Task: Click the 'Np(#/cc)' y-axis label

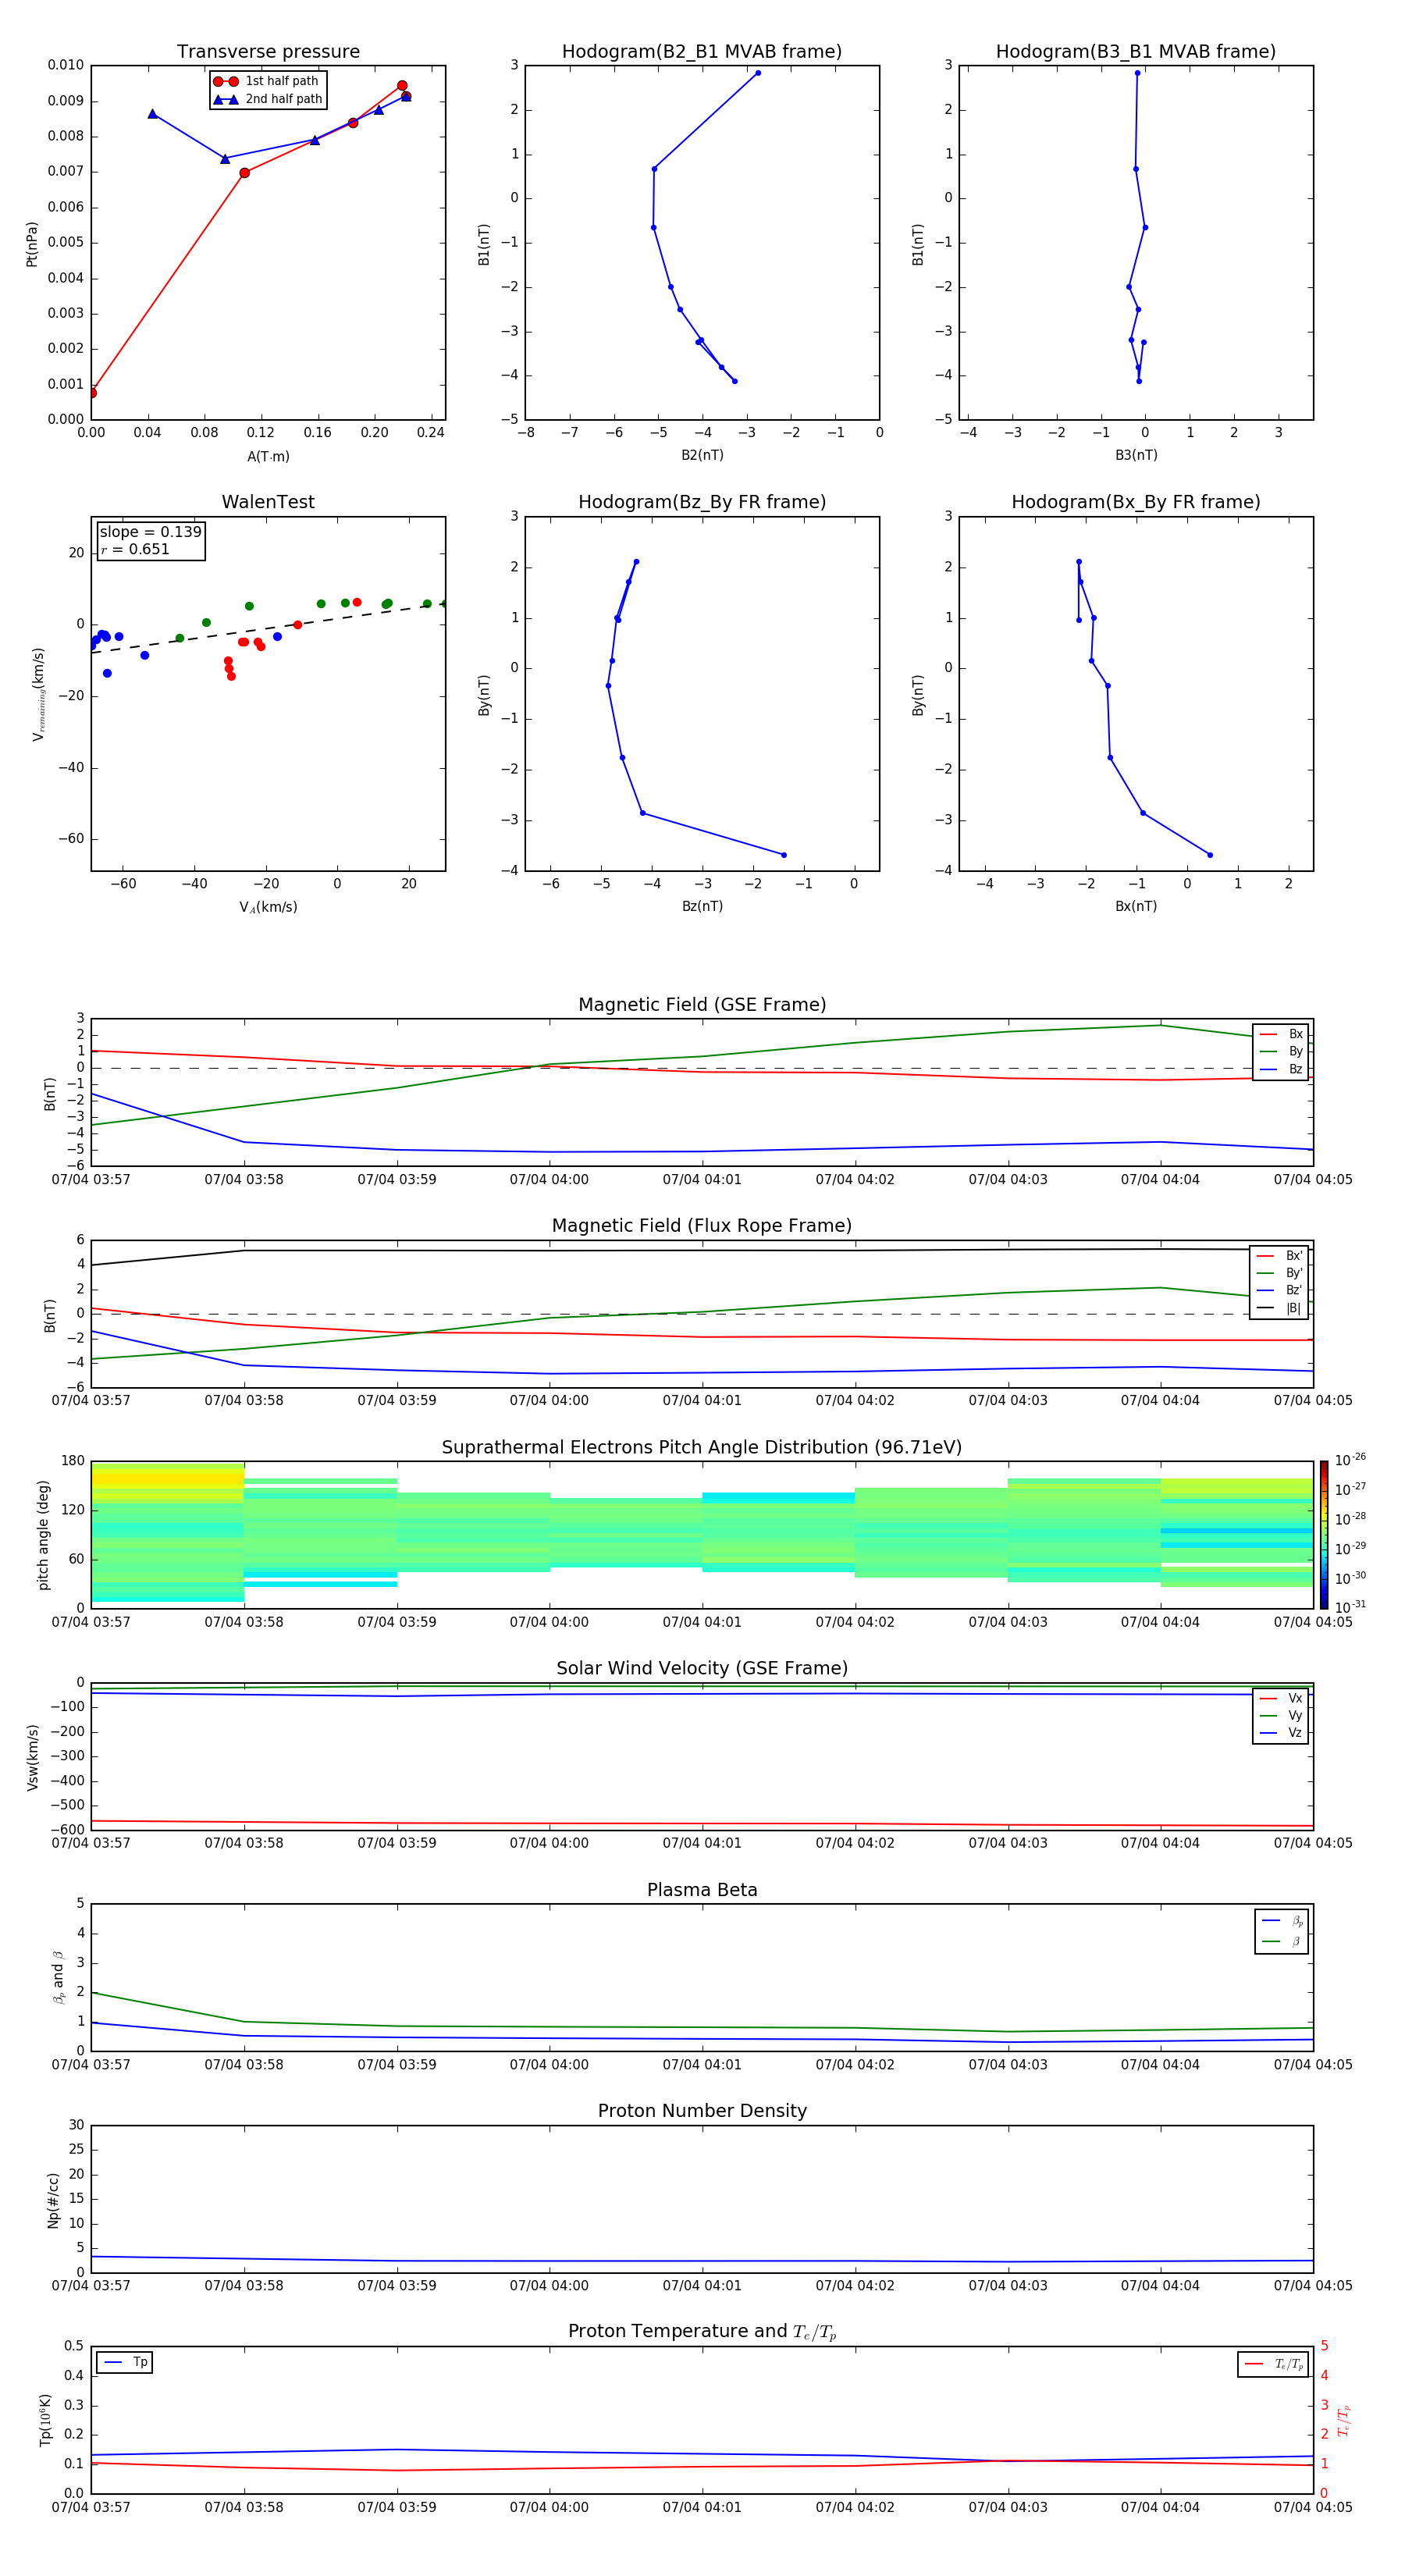Action: [x=53, y=2200]
